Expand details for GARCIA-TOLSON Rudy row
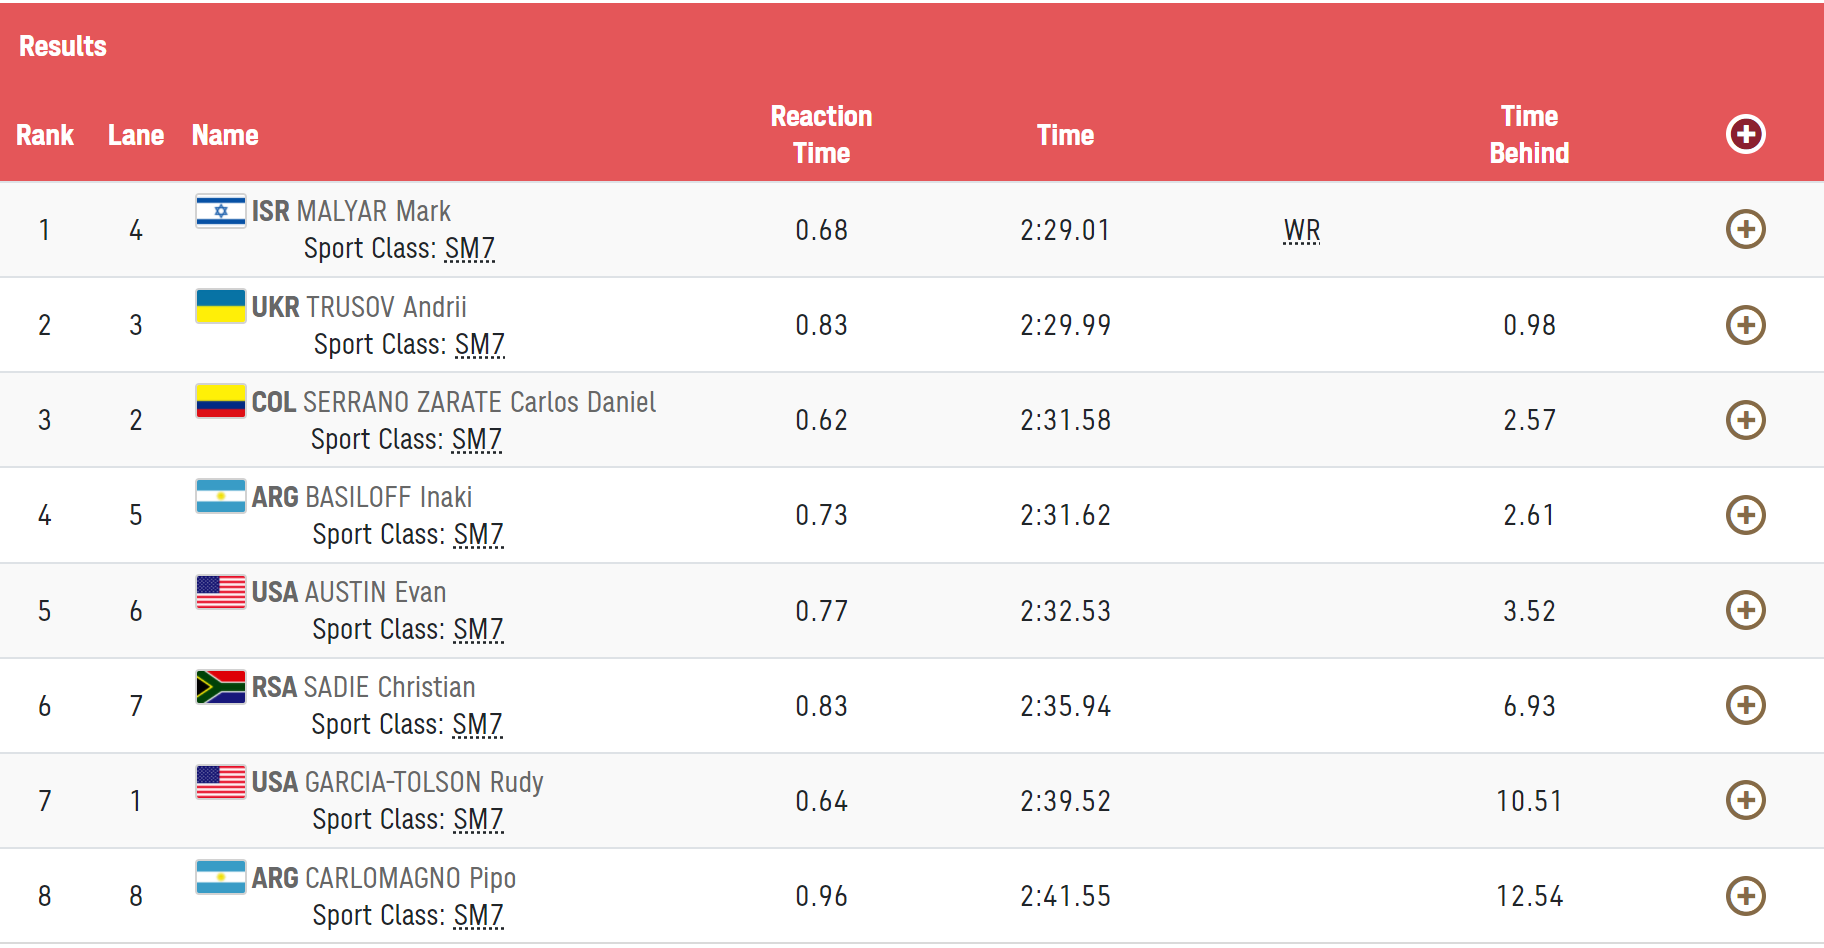 [x=1745, y=800]
